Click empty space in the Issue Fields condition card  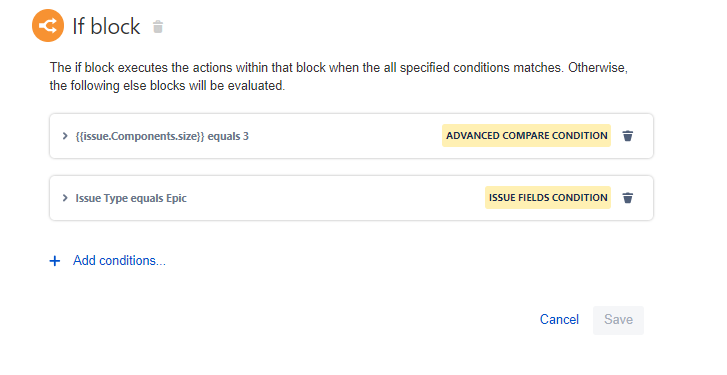pos(334,198)
